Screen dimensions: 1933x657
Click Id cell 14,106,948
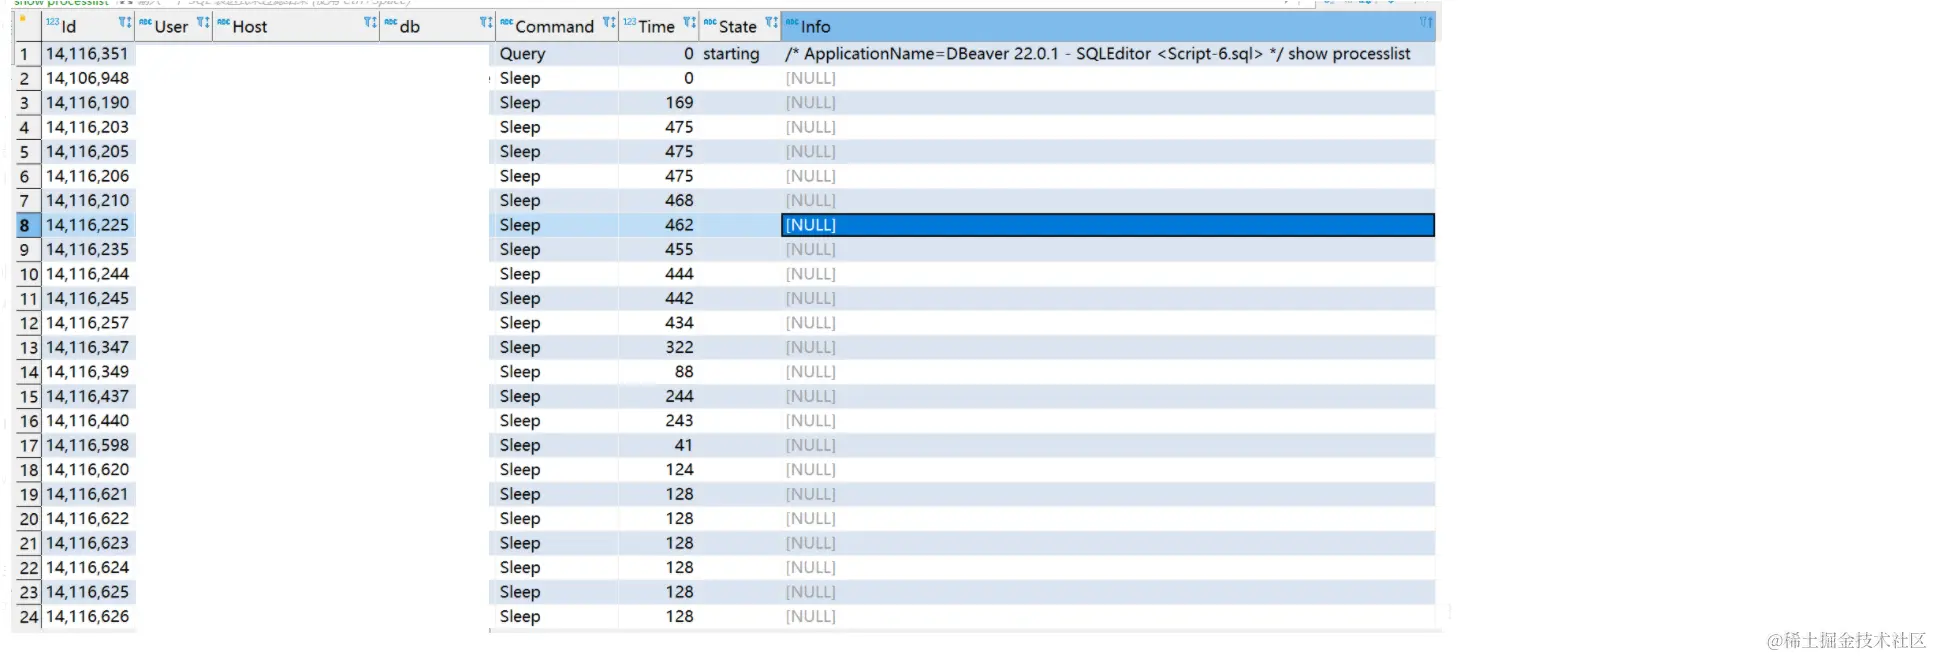[88, 78]
